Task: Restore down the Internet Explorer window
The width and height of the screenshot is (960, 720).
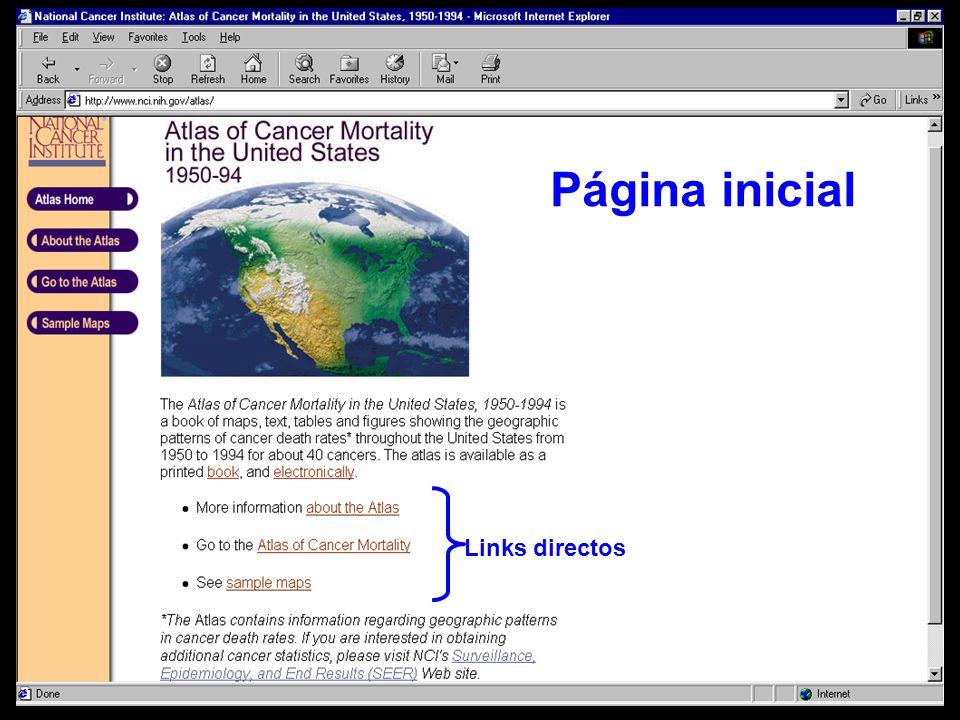Action: [x=918, y=17]
